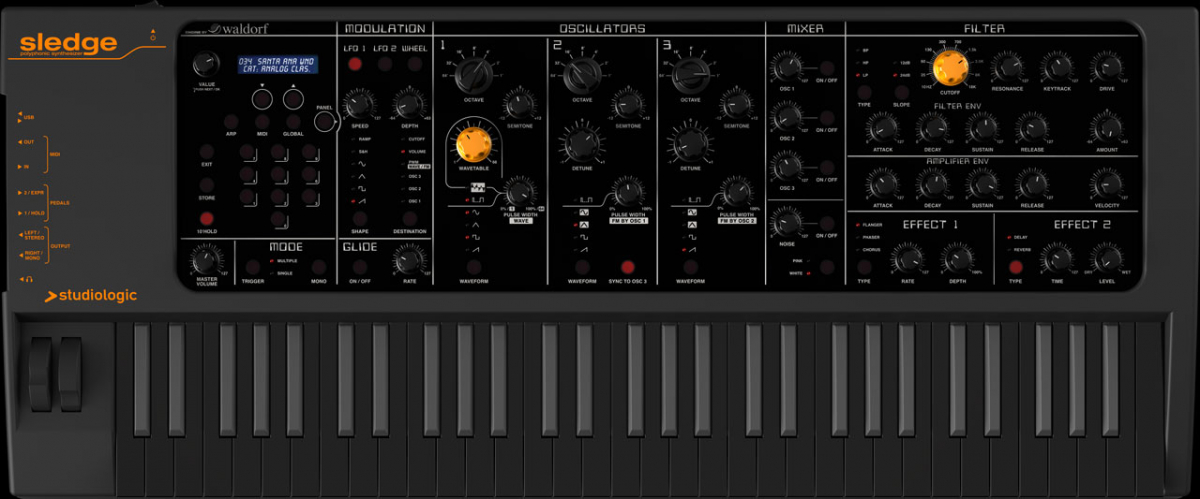The width and height of the screenshot is (1200, 499).
Task: Click the Filter KEYTRACK knob
Action: click(1056, 68)
